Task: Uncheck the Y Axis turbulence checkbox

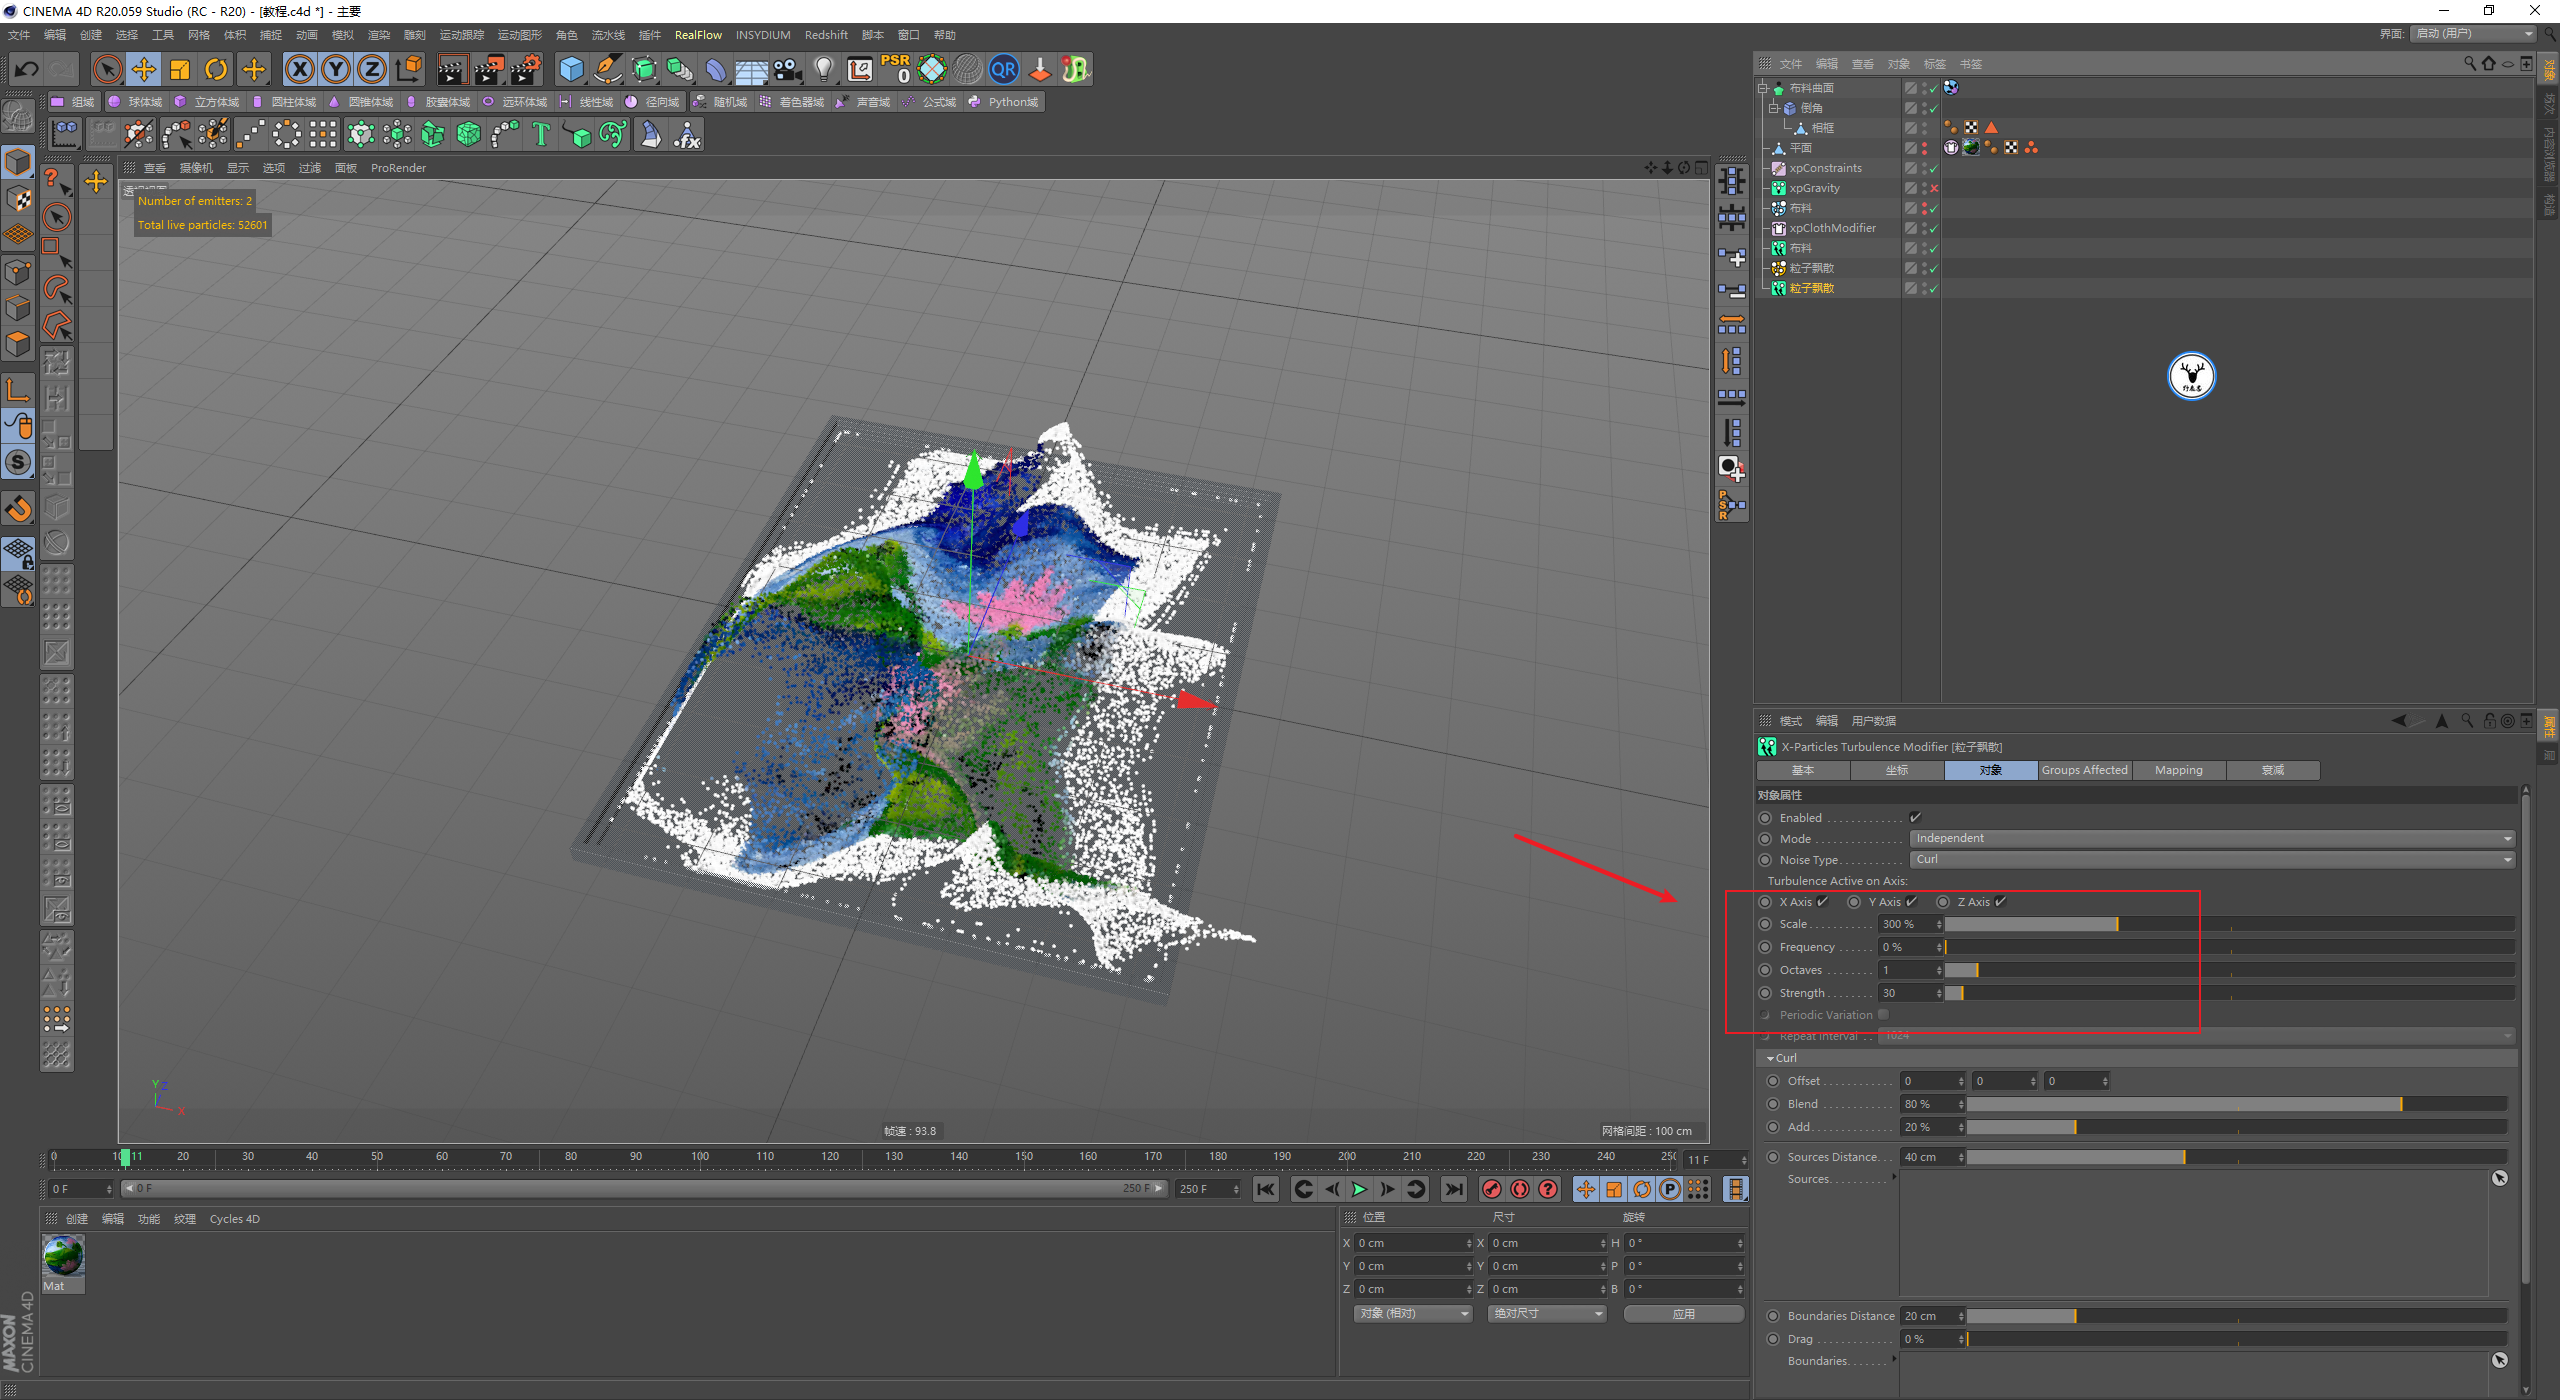Action: 1911,902
